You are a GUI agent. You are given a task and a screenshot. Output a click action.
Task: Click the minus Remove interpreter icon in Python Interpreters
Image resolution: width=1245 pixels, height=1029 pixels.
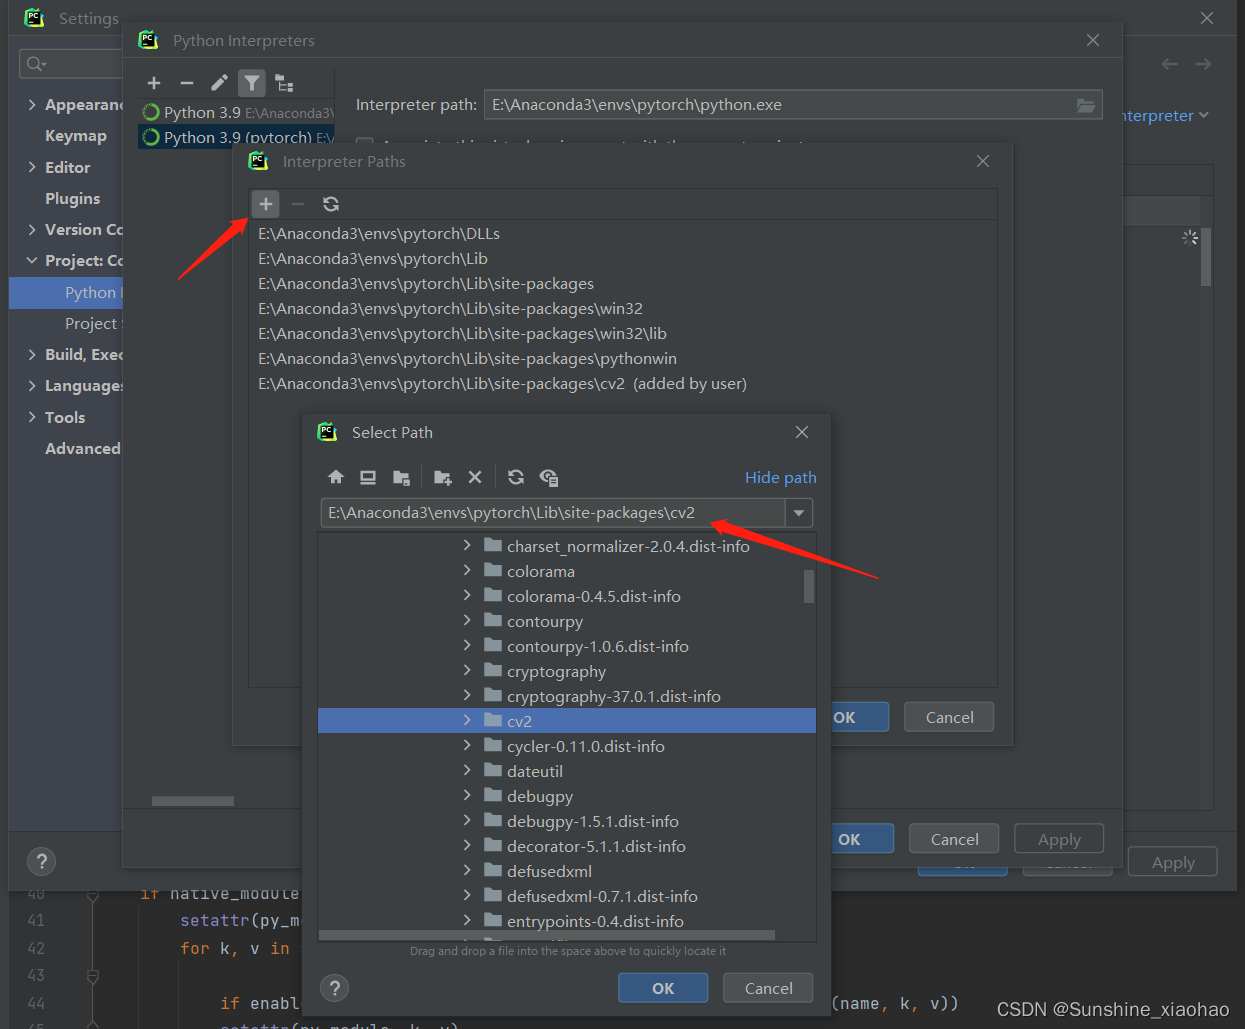186,83
